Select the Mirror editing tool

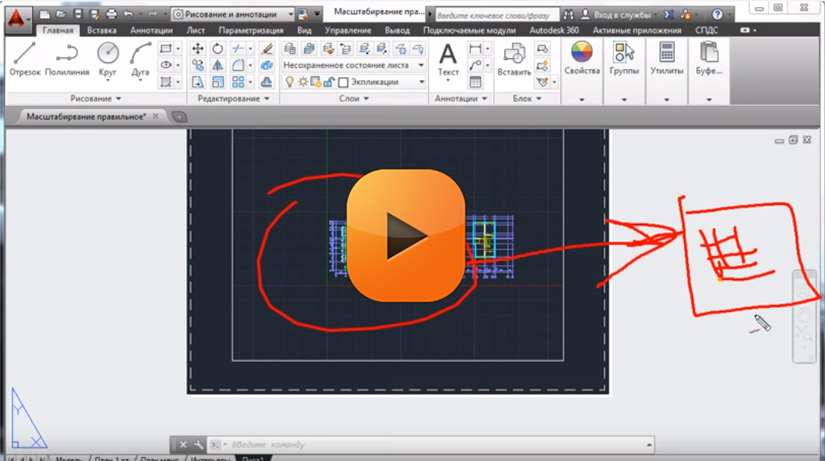(x=217, y=65)
